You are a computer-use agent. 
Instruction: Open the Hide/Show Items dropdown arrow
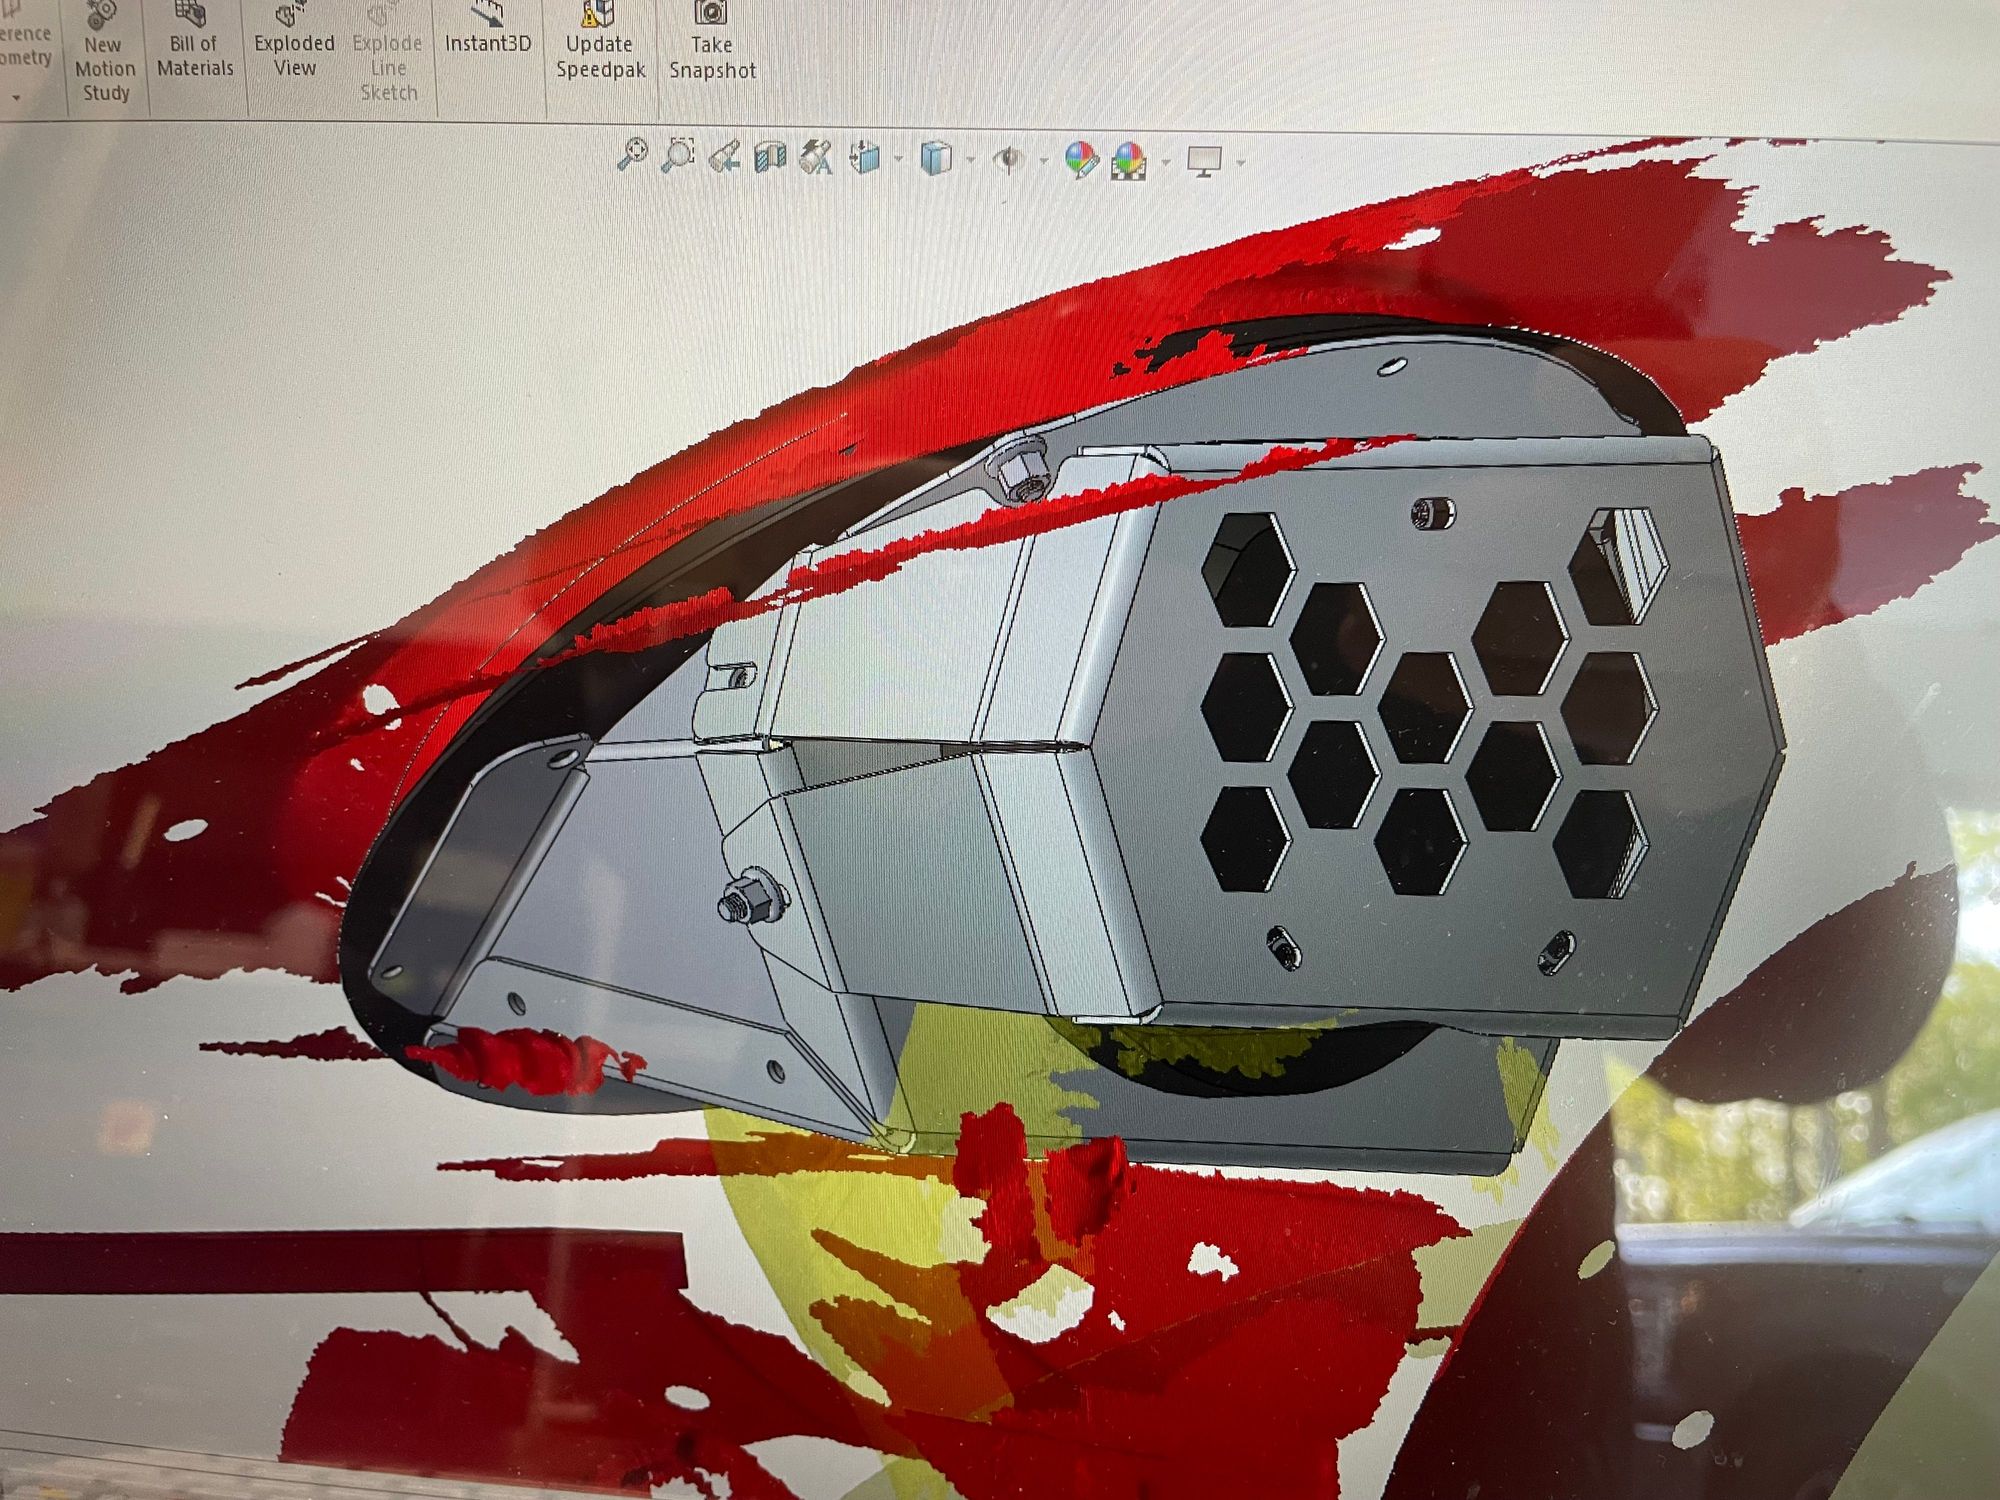(1044, 161)
